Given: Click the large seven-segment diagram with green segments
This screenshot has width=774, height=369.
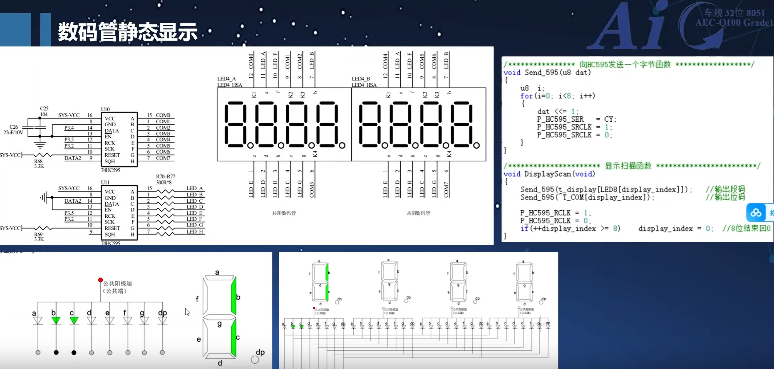Looking at the screenshot, I should (220, 317).
